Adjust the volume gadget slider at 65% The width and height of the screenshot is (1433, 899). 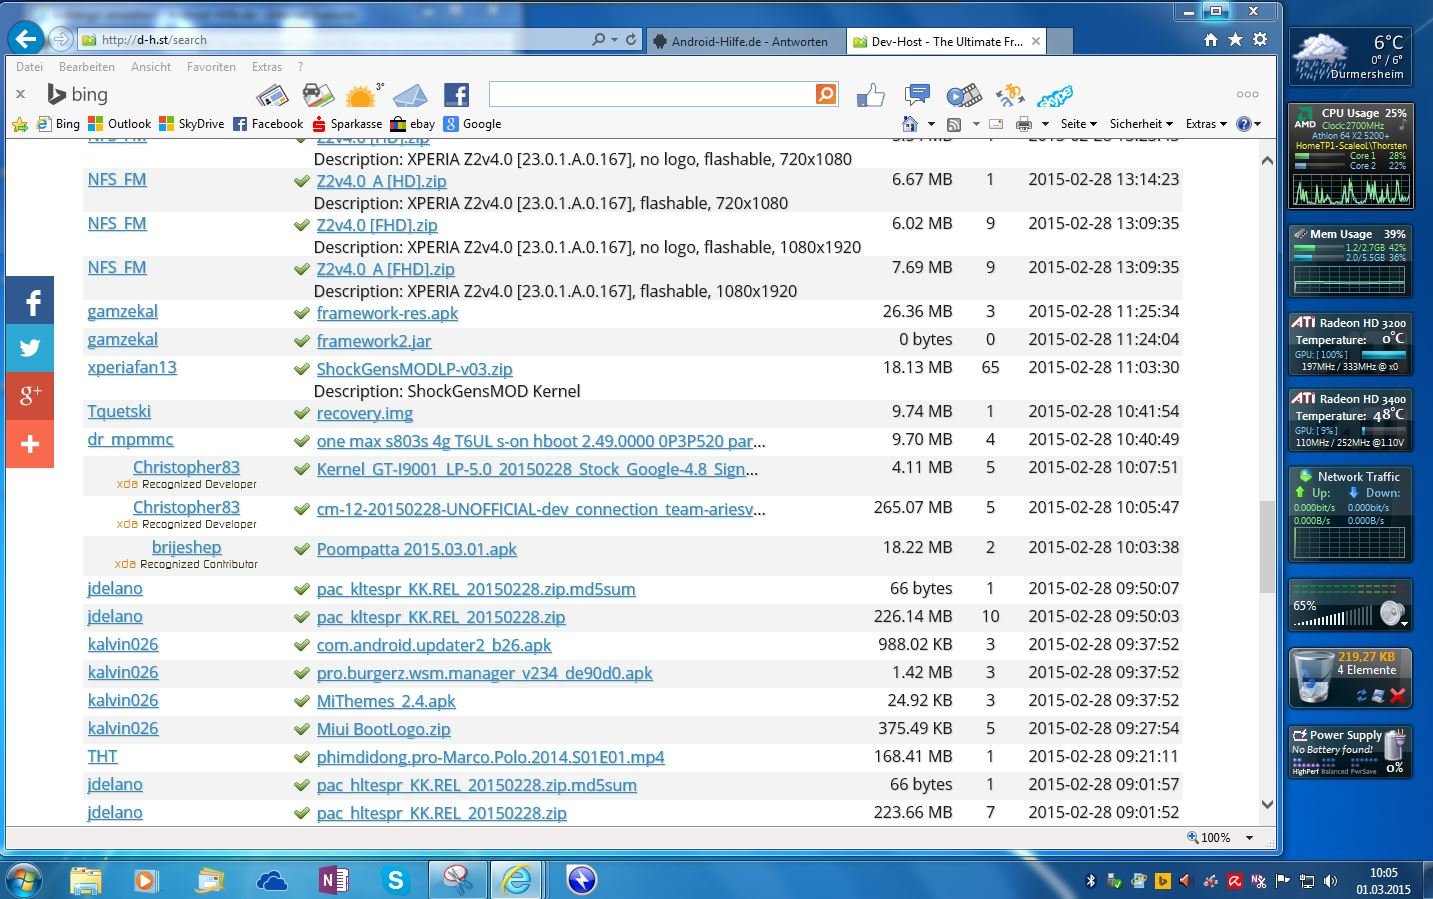[x=1333, y=617]
